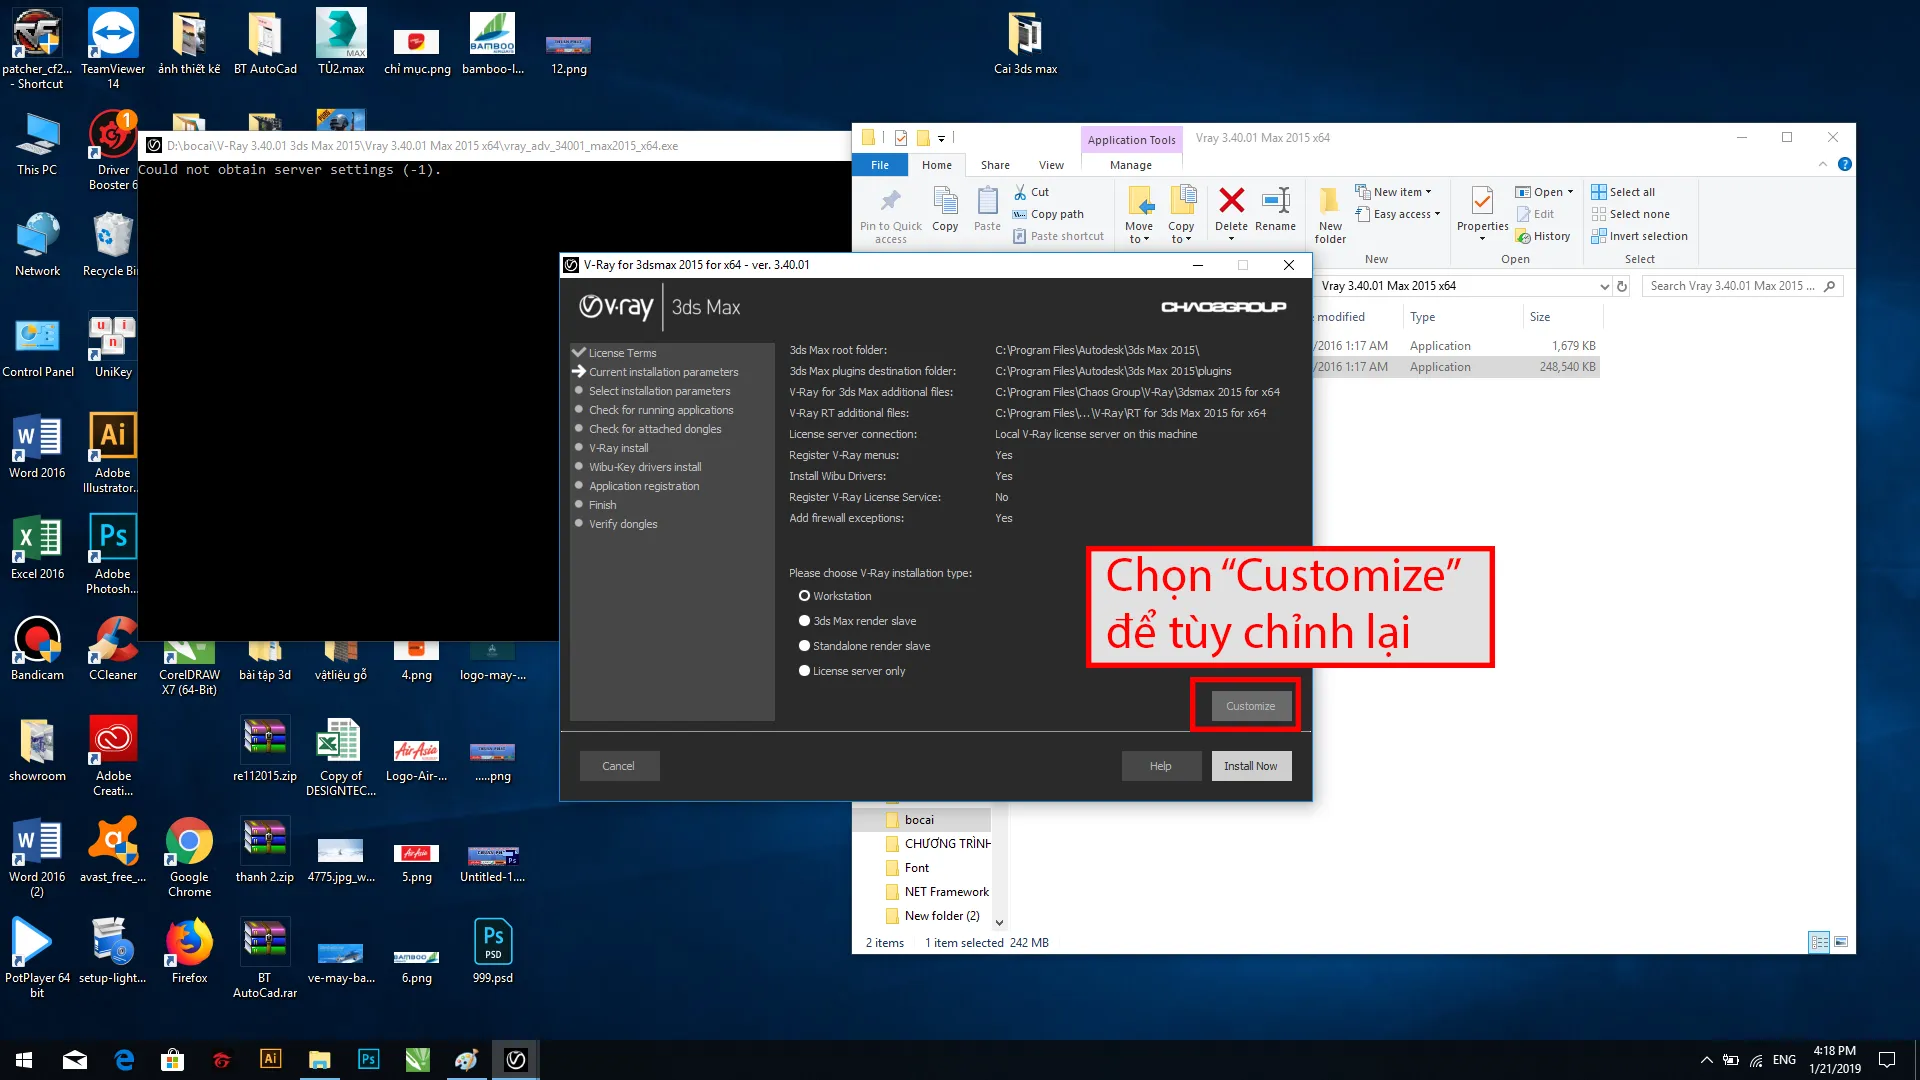Image resolution: width=1920 pixels, height=1080 pixels.
Task: Click the navigation pane scroll down arrow
Action: (999, 922)
